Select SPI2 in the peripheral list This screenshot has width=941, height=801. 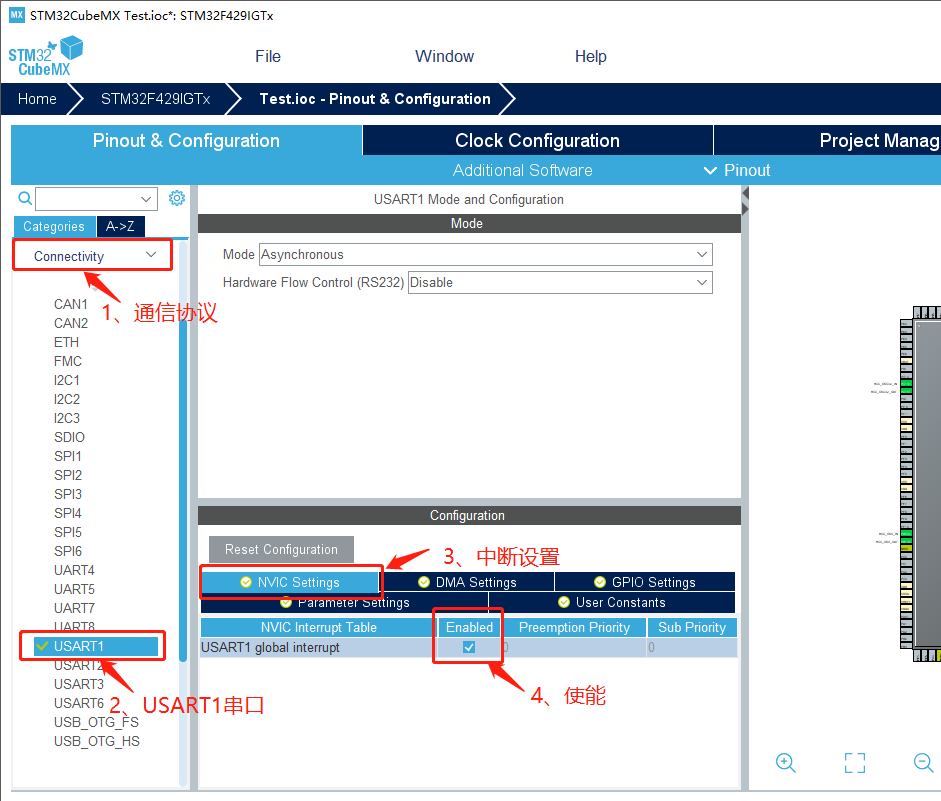coord(68,475)
